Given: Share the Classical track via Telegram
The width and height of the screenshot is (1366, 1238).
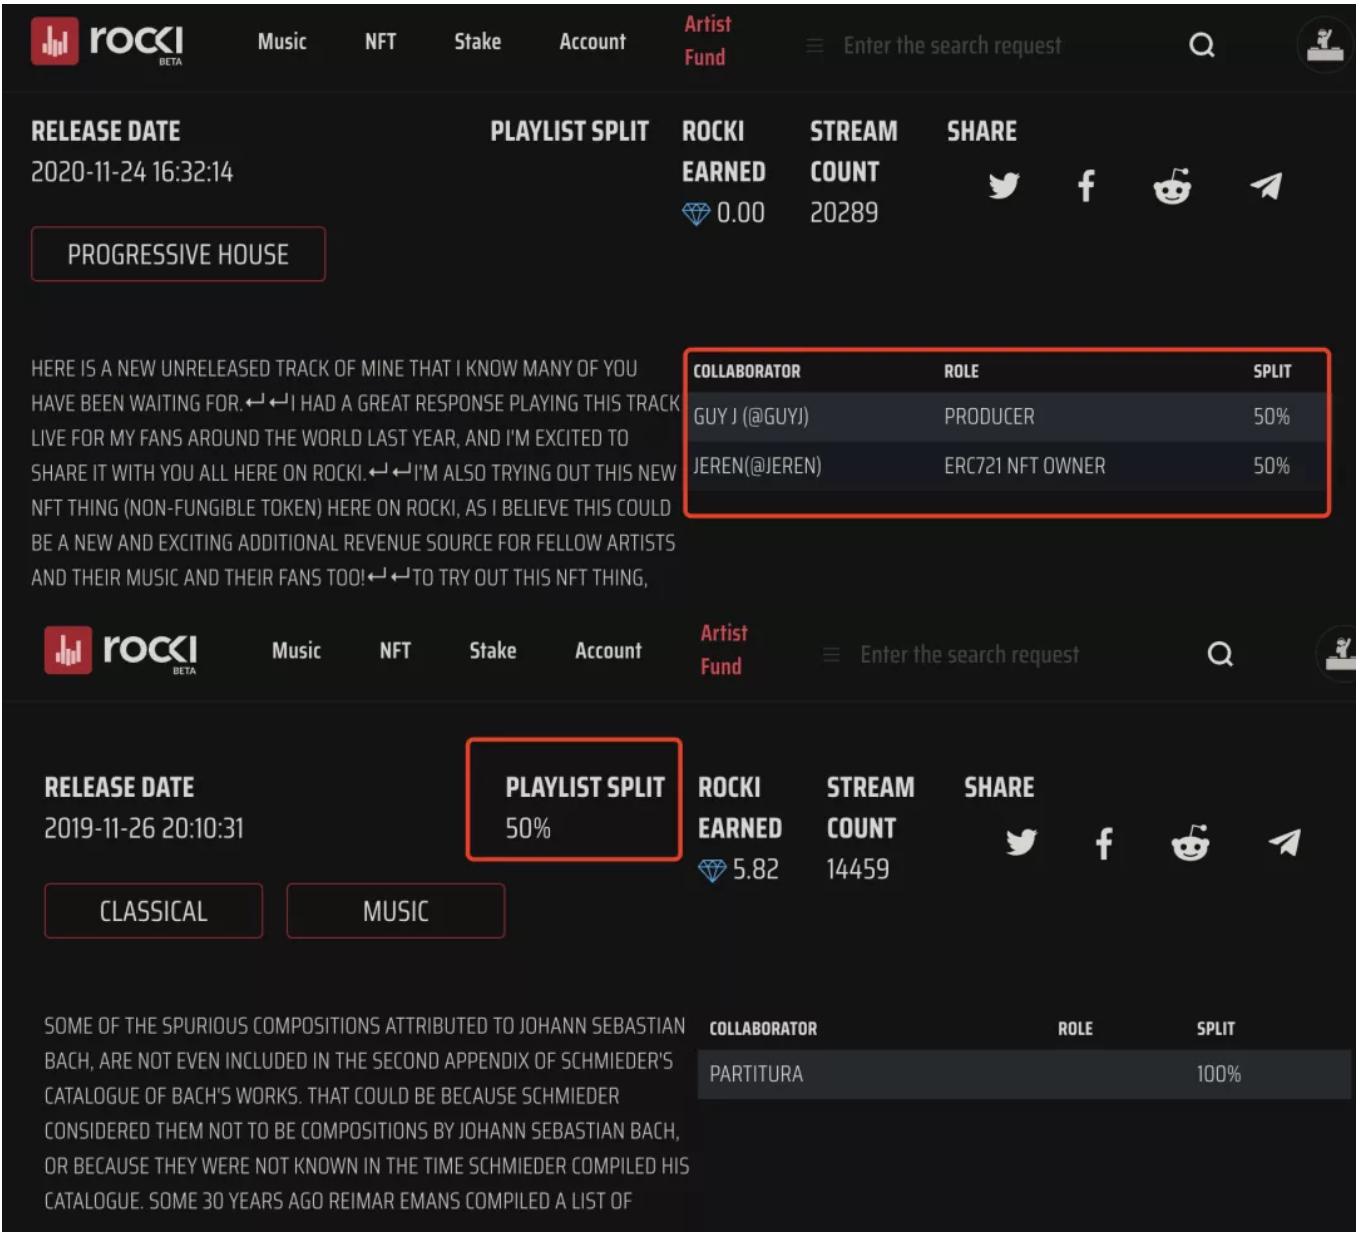Looking at the screenshot, I should (1283, 843).
